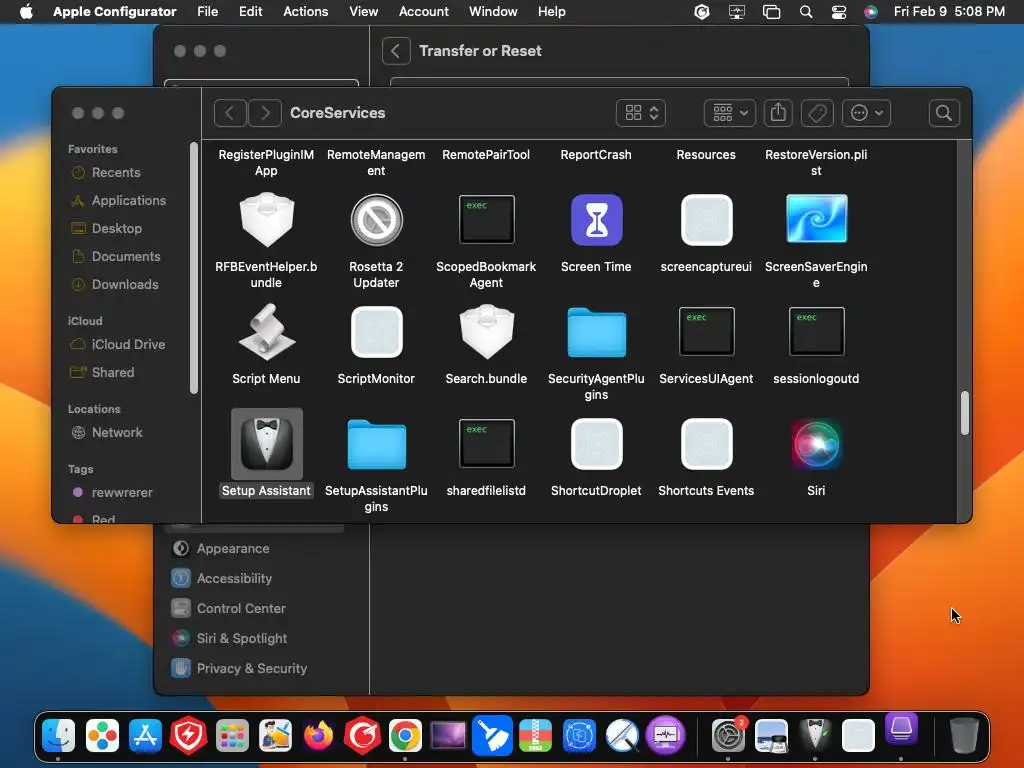Open Appearance in System Settings sidebar
Image resolution: width=1024 pixels, height=768 pixels.
click(232, 549)
